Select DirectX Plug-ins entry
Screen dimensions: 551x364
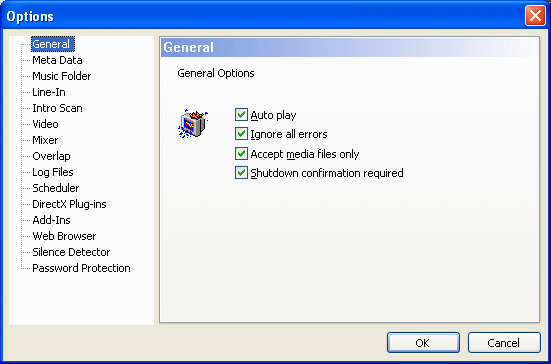click(x=69, y=204)
